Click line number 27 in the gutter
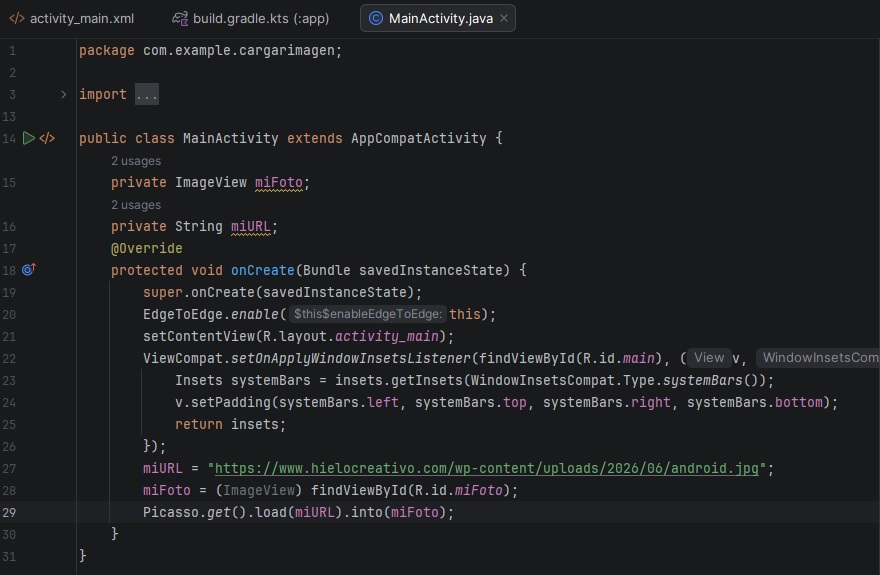 [x=9, y=468]
